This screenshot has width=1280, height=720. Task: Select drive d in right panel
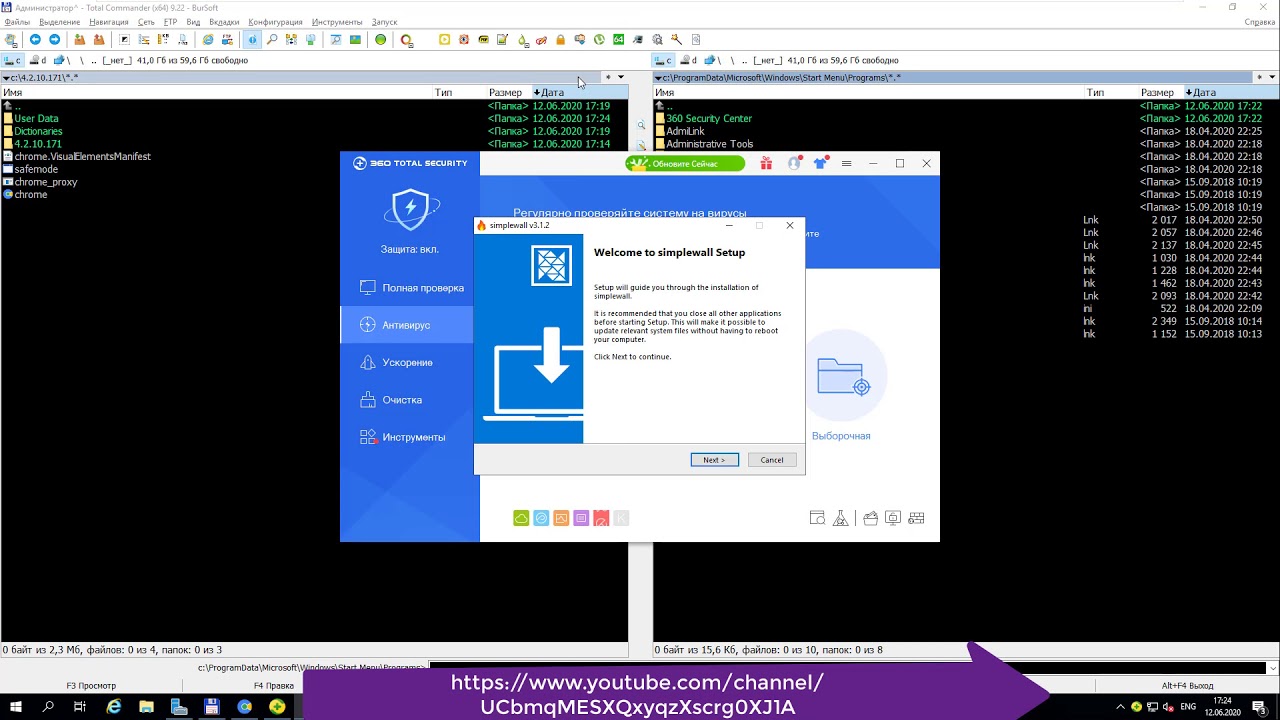[688, 60]
